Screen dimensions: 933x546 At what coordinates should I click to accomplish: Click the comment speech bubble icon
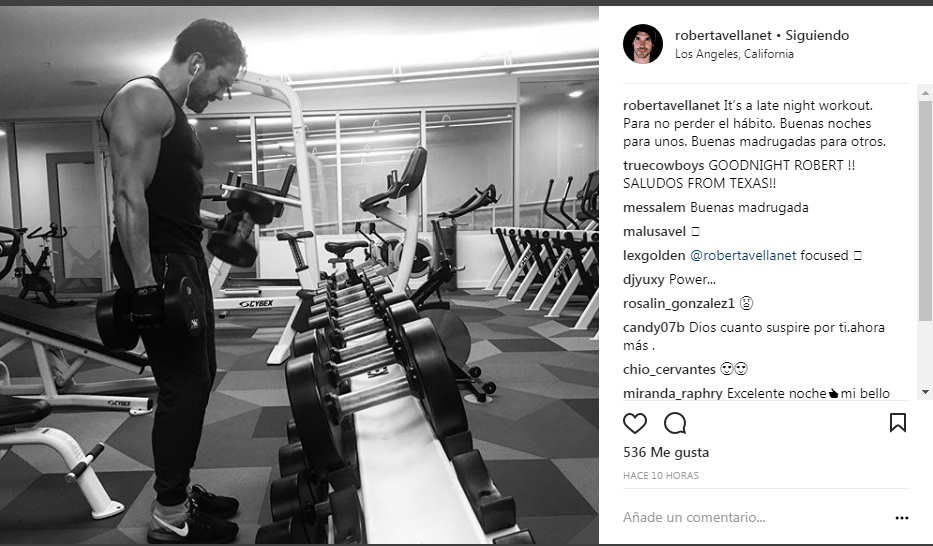675,423
